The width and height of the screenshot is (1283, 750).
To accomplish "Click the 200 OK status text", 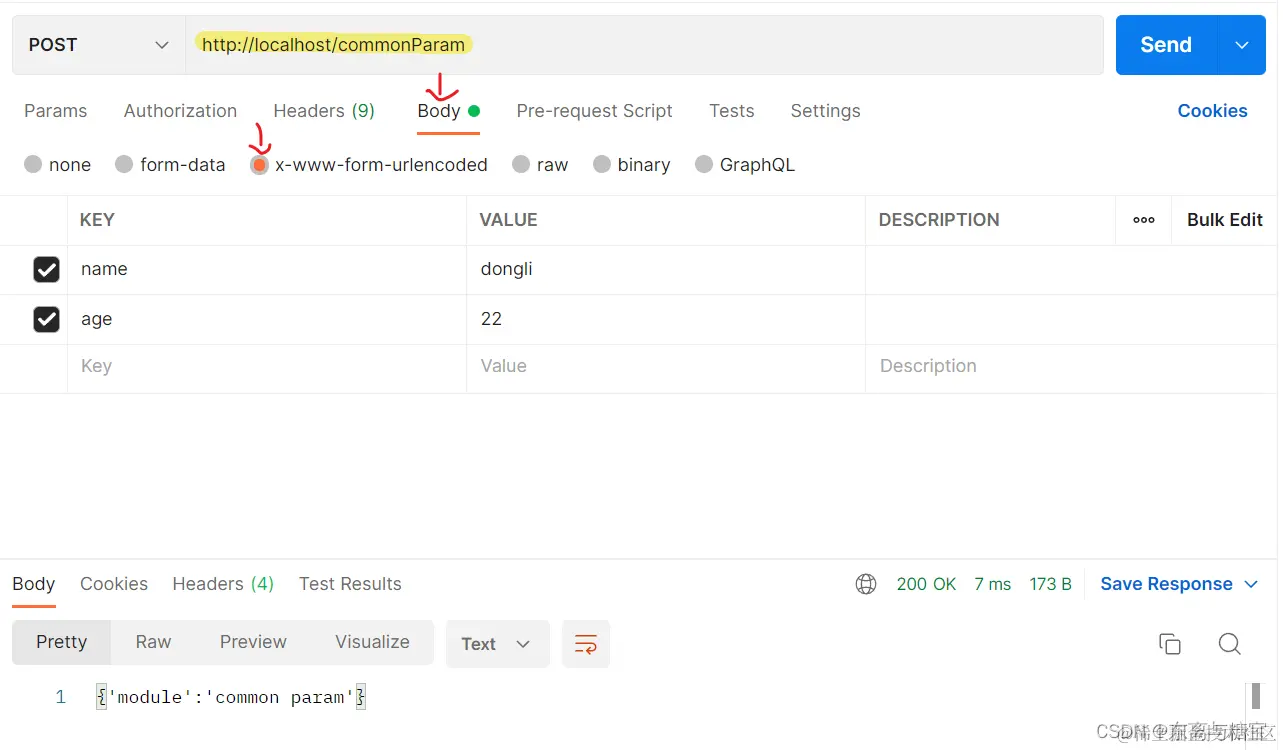I will (926, 584).
